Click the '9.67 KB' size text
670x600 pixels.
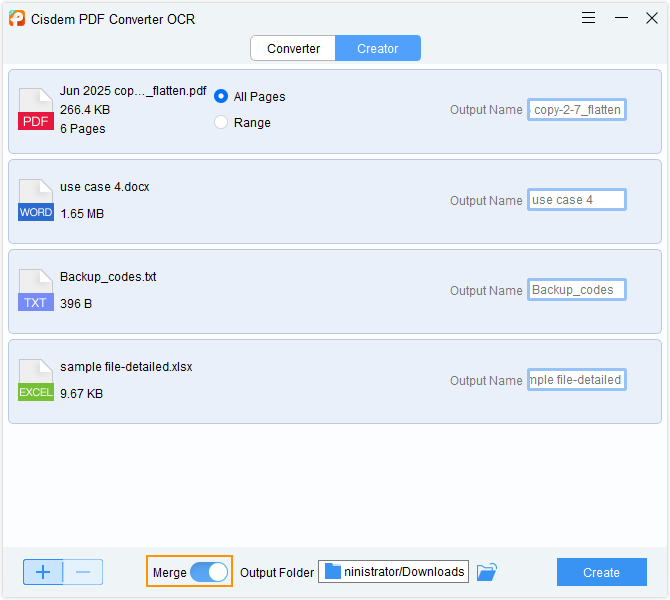[82, 394]
